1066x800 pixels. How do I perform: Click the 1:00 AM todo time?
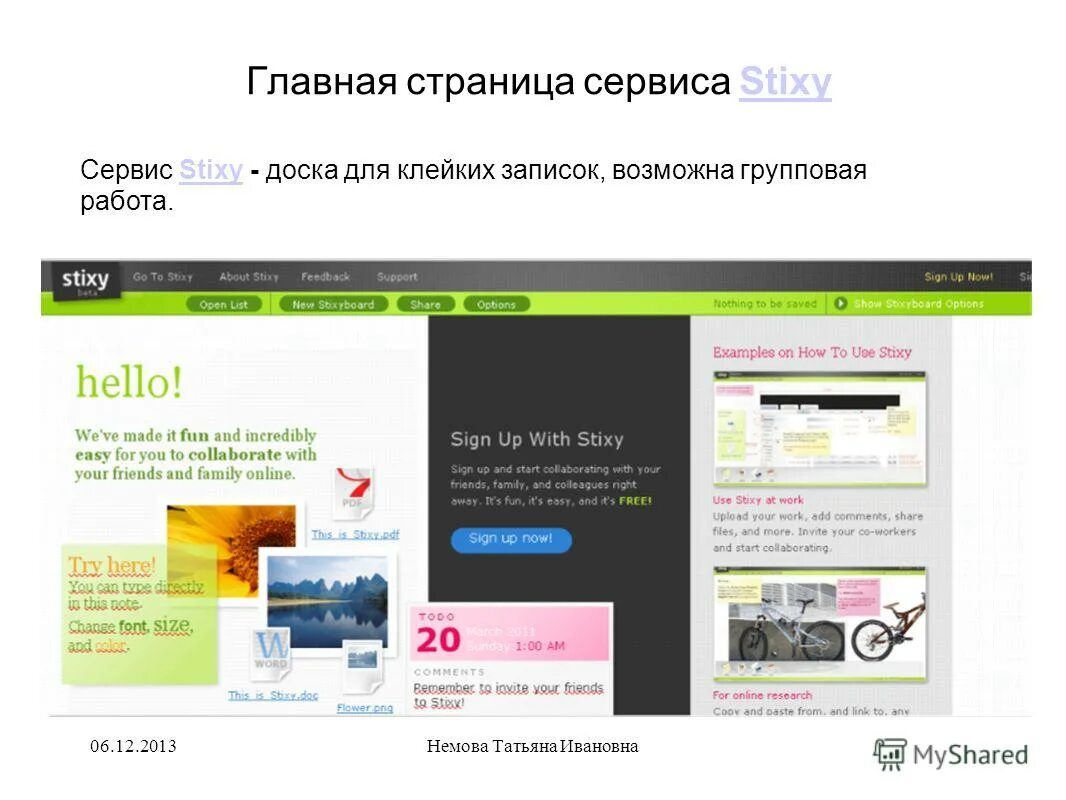click(x=540, y=646)
